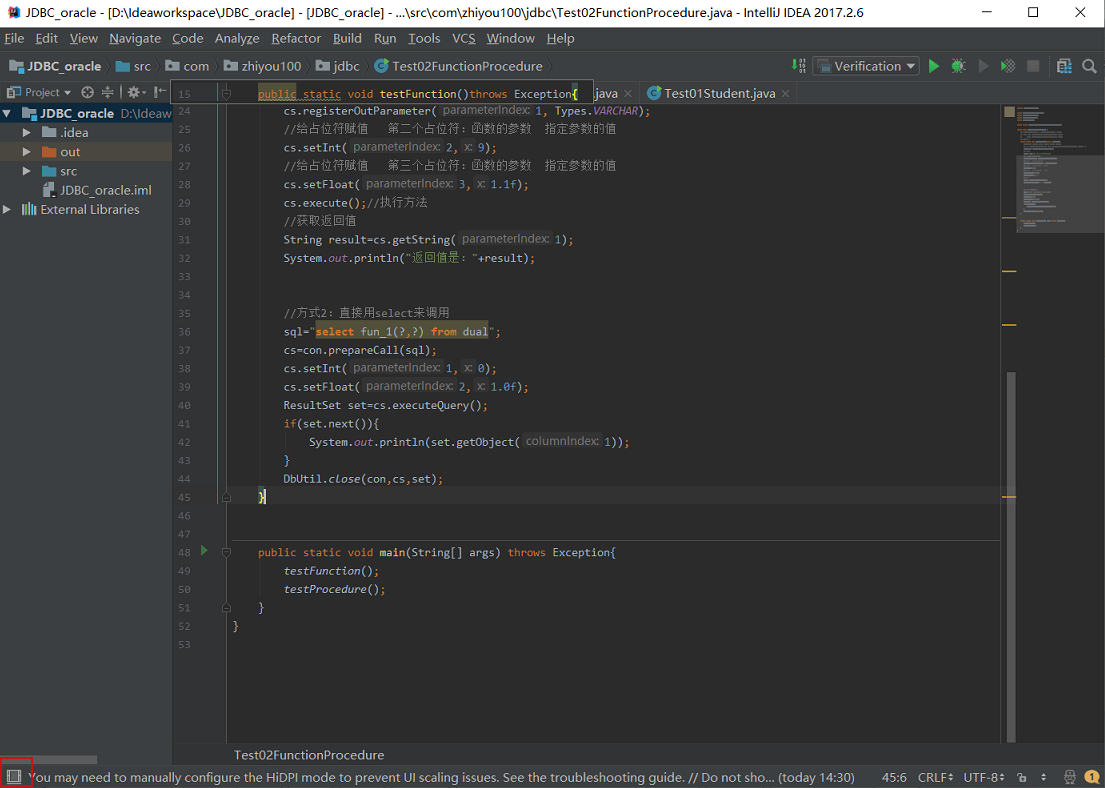1105x788 pixels.
Task: Open the Project view selector dropdown
Action: click(x=39, y=92)
